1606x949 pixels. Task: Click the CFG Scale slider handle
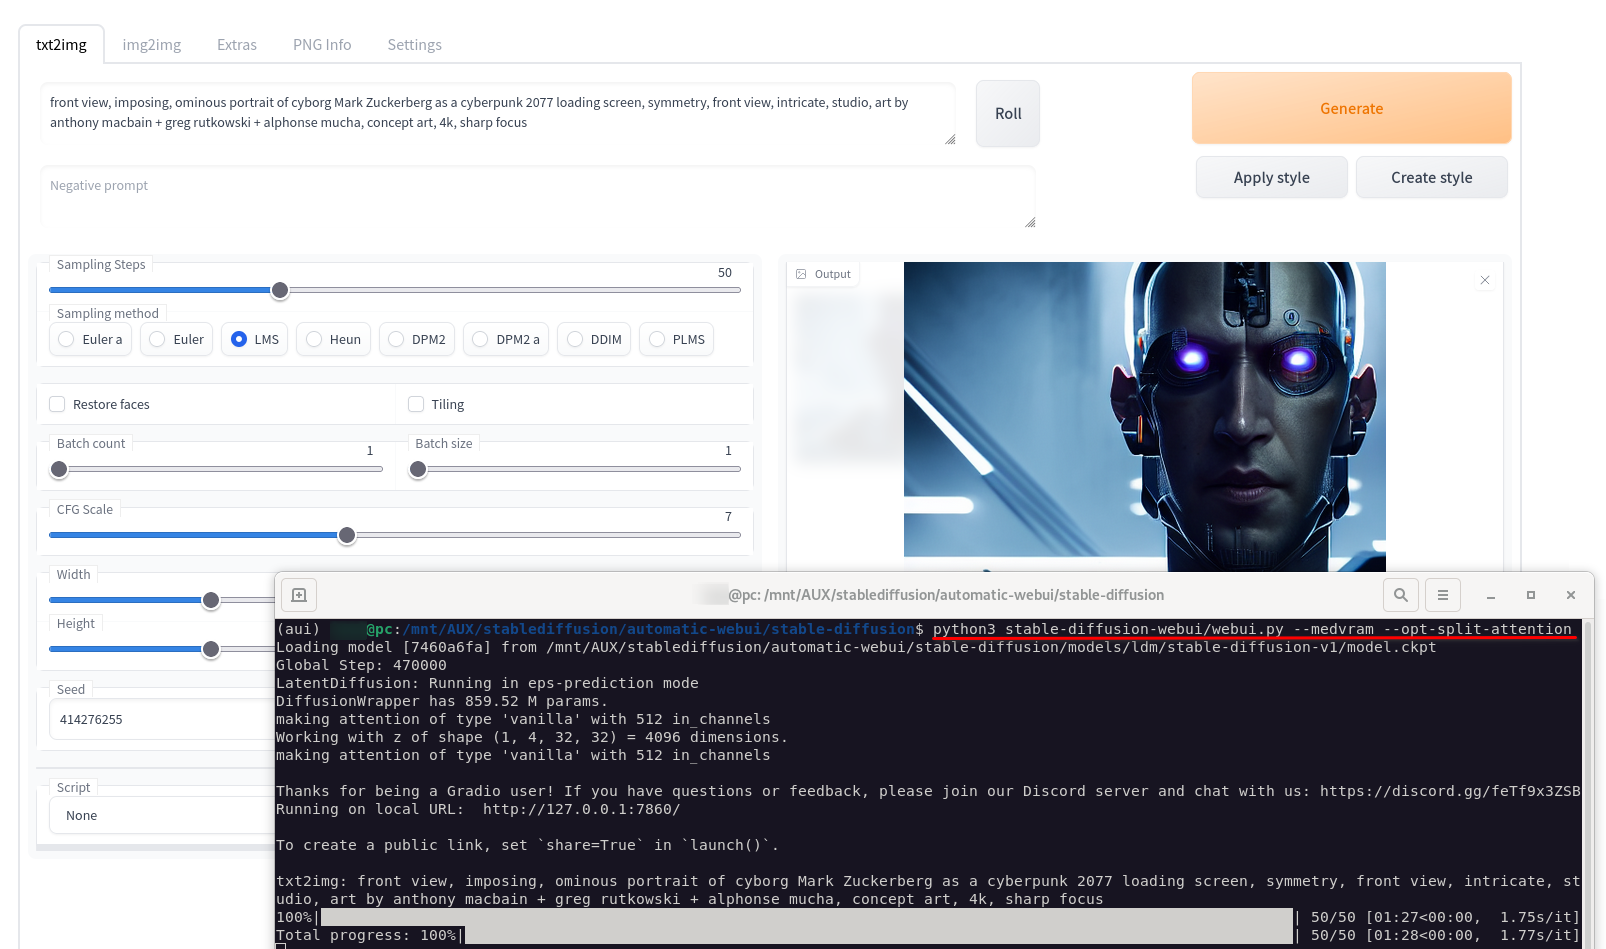point(347,536)
